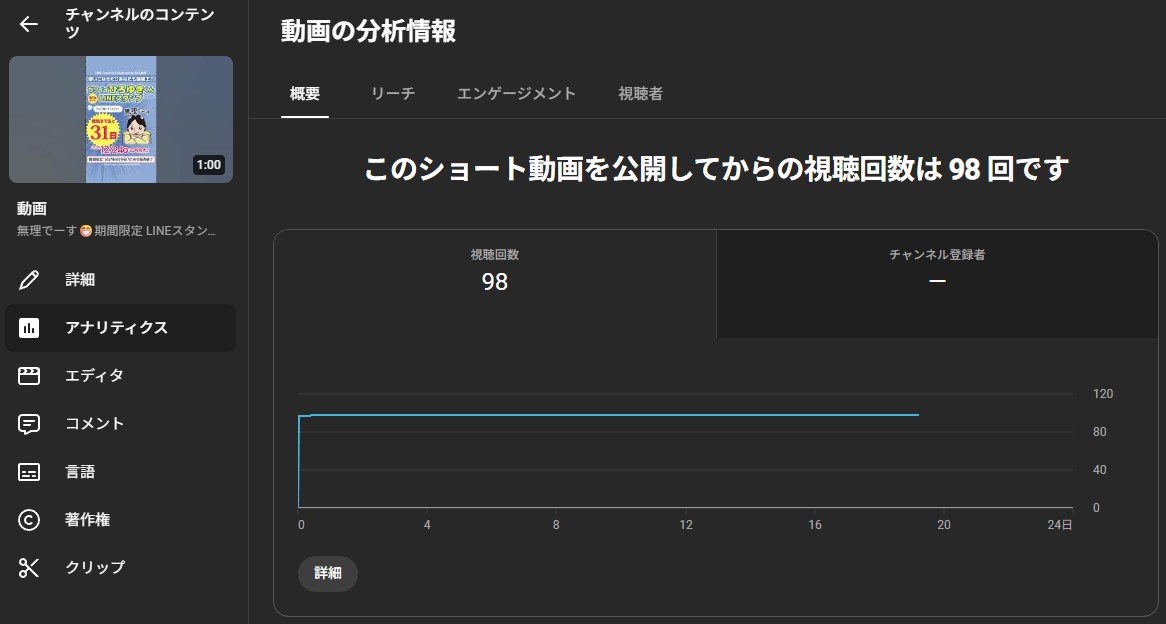The width and height of the screenshot is (1166, 624).
Task: Open コメント in the sidebar
Action: 95,424
